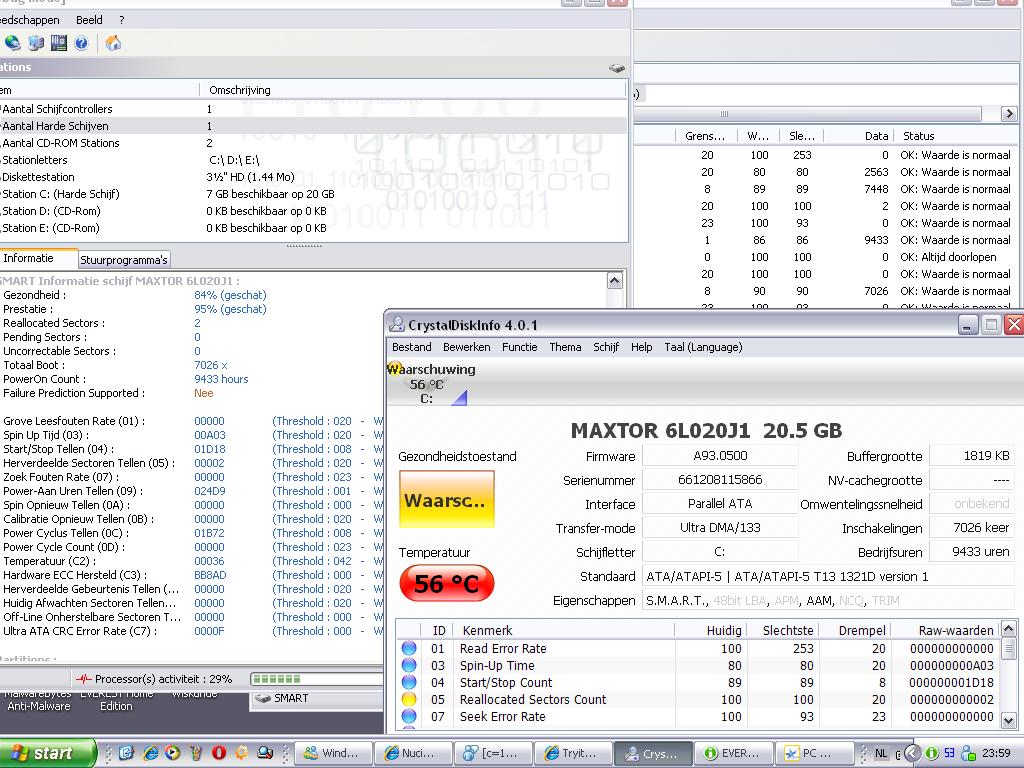
Task: Click the processor activity pulse icon
Action: (84, 679)
